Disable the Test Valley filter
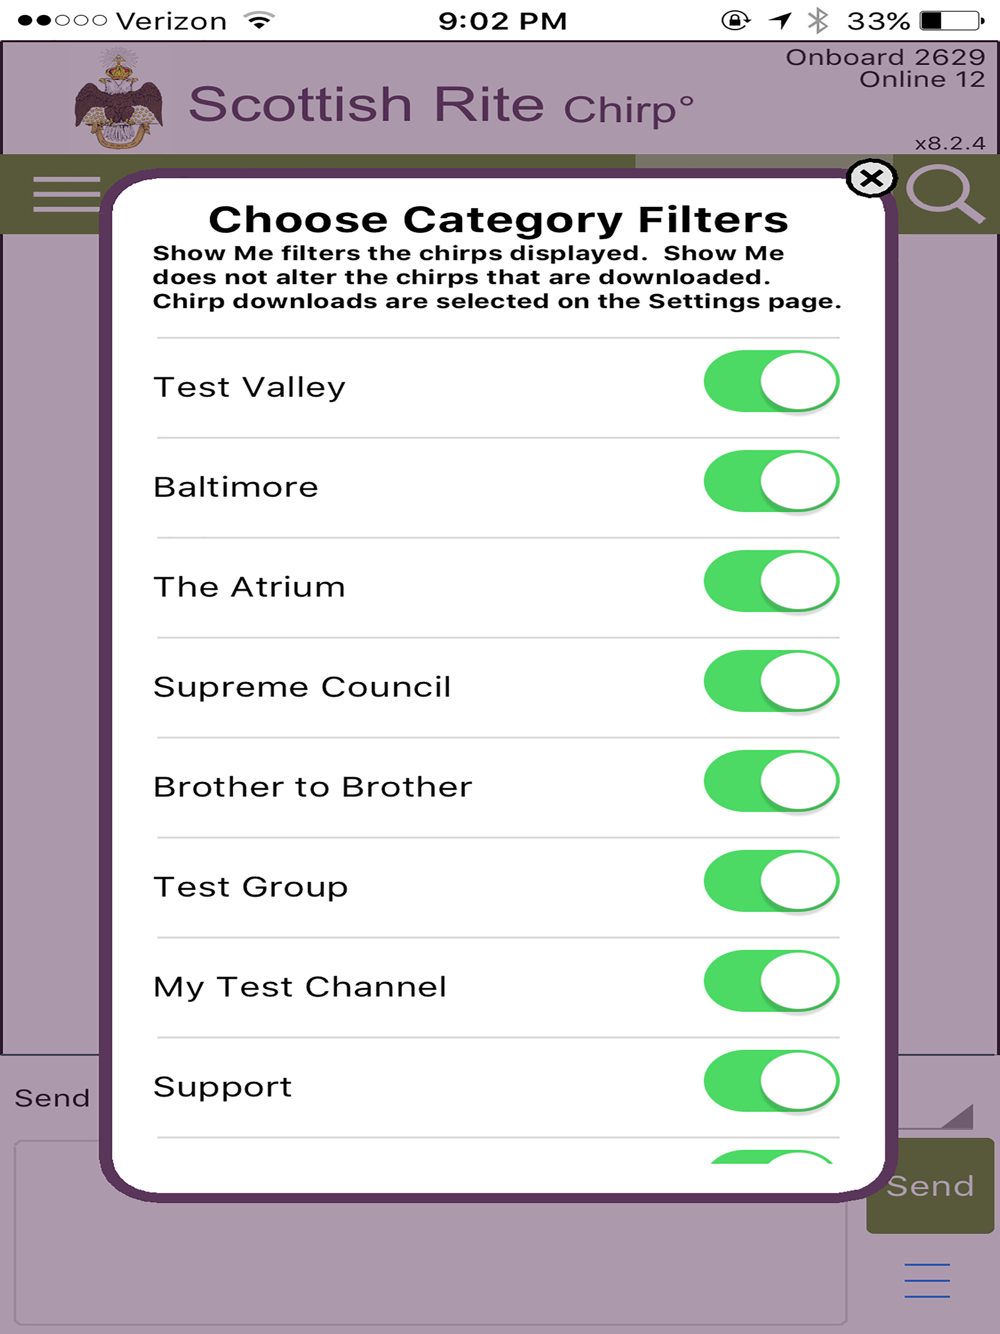Viewport: 1000px width, 1334px height. [x=770, y=382]
